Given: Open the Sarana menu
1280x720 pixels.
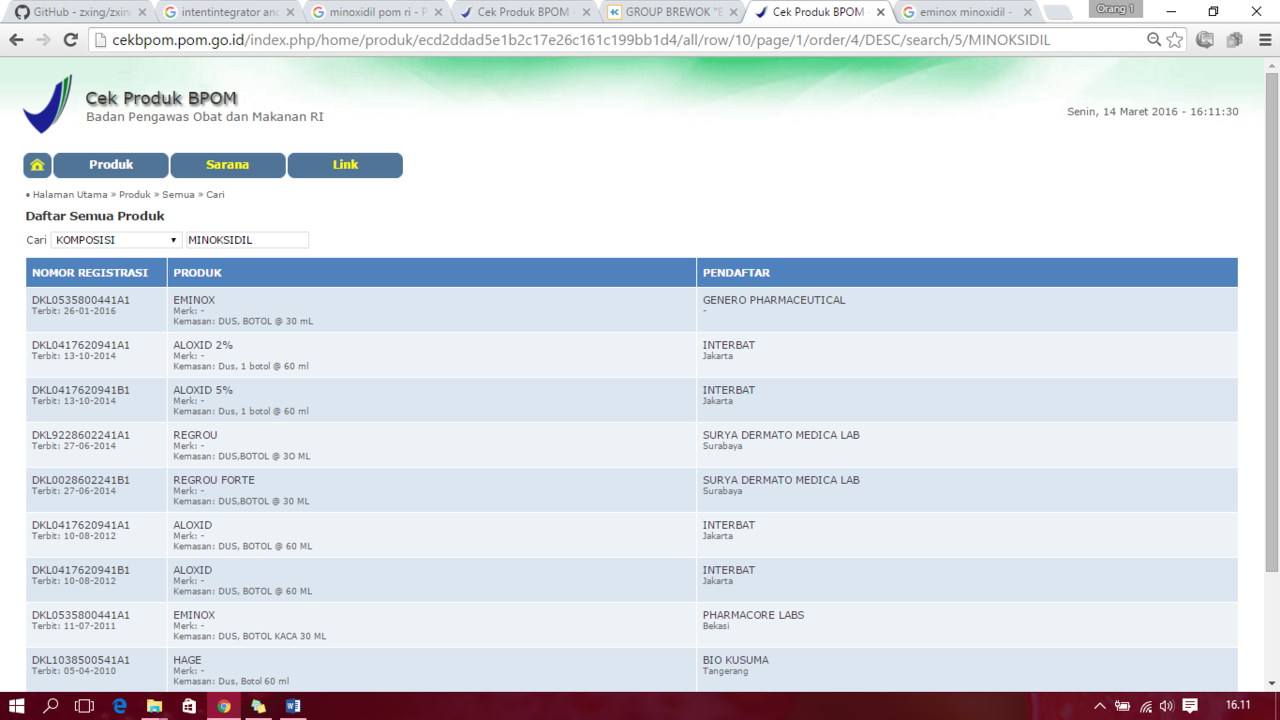Looking at the screenshot, I should (x=228, y=165).
